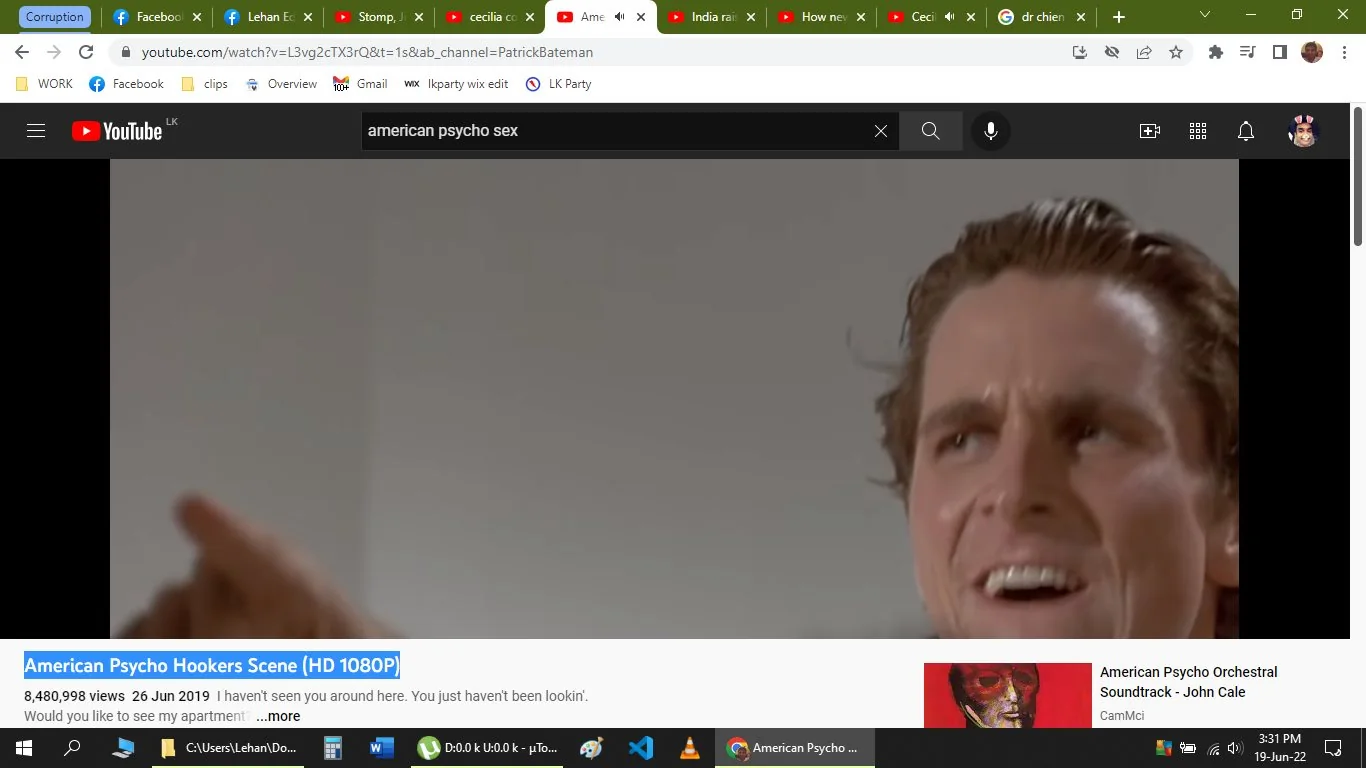Click the page vertical scrollbar thumb
The width and height of the screenshot is (1366, 768).
point(1358,177)
